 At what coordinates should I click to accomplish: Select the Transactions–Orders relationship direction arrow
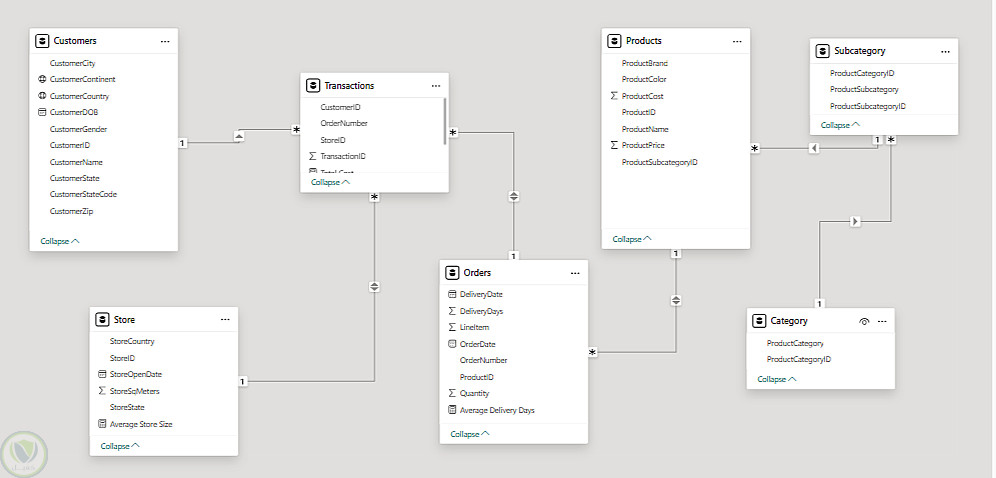coord(514,196)
